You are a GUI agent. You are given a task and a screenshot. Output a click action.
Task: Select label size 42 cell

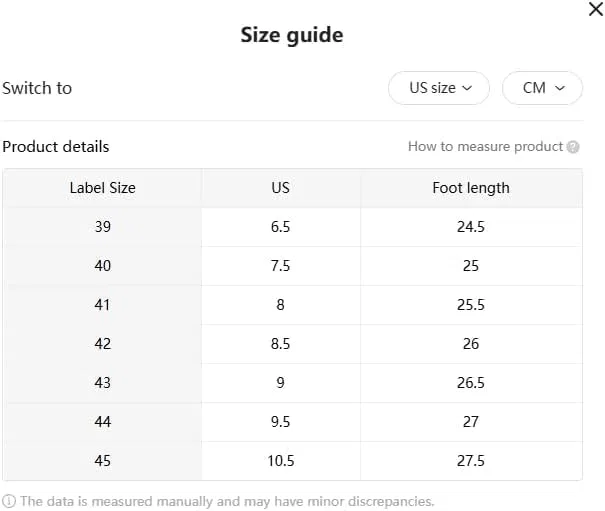(x=102, y=344)
